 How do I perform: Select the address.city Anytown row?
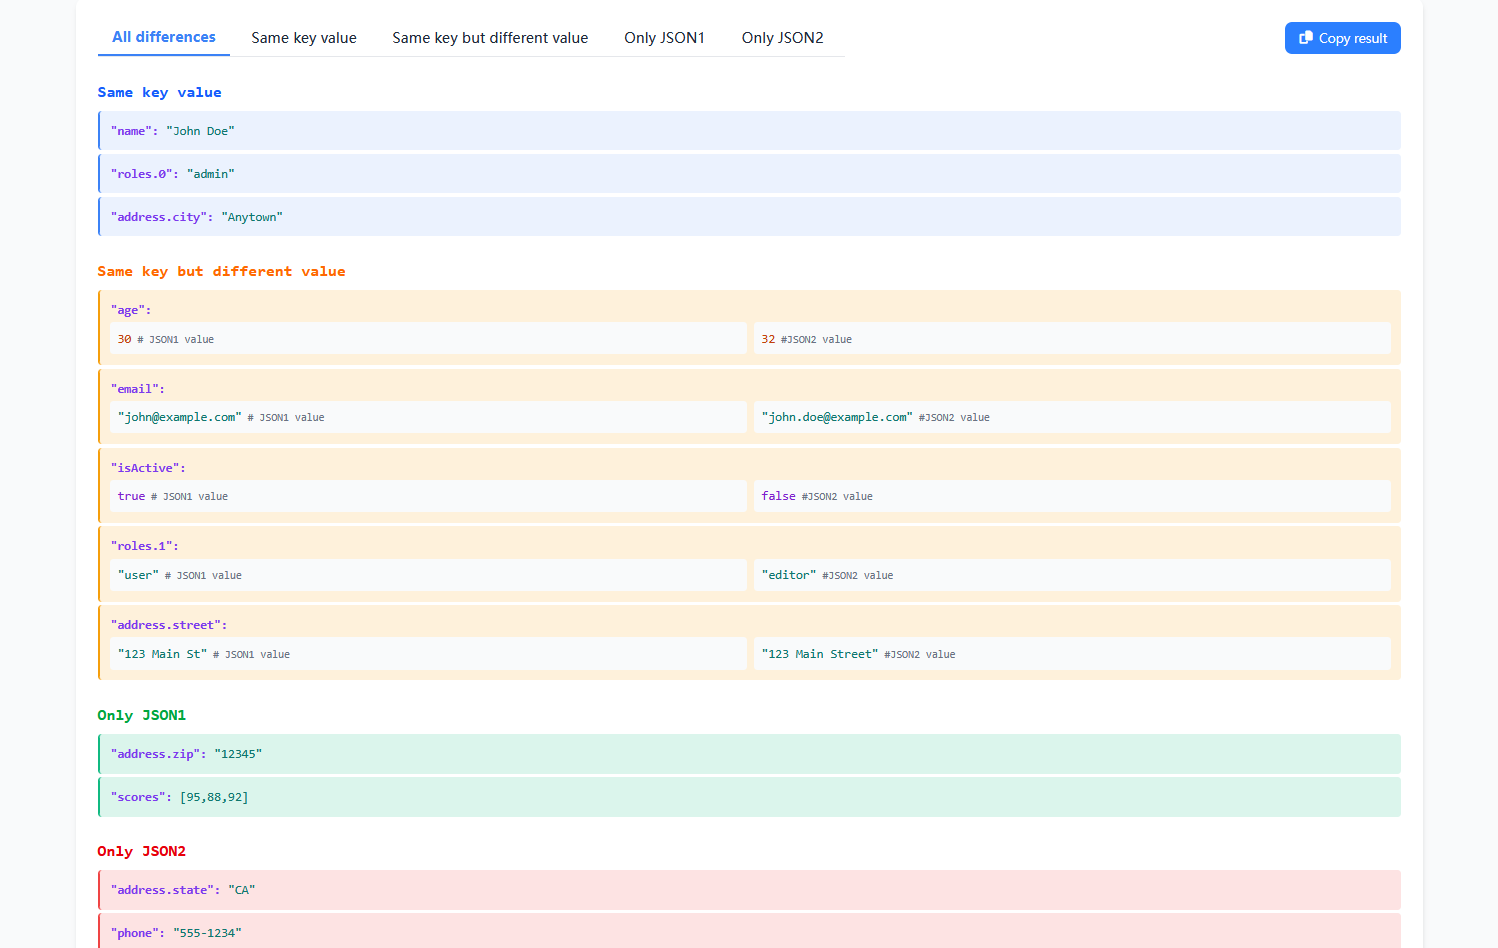[x=748, y=216]
